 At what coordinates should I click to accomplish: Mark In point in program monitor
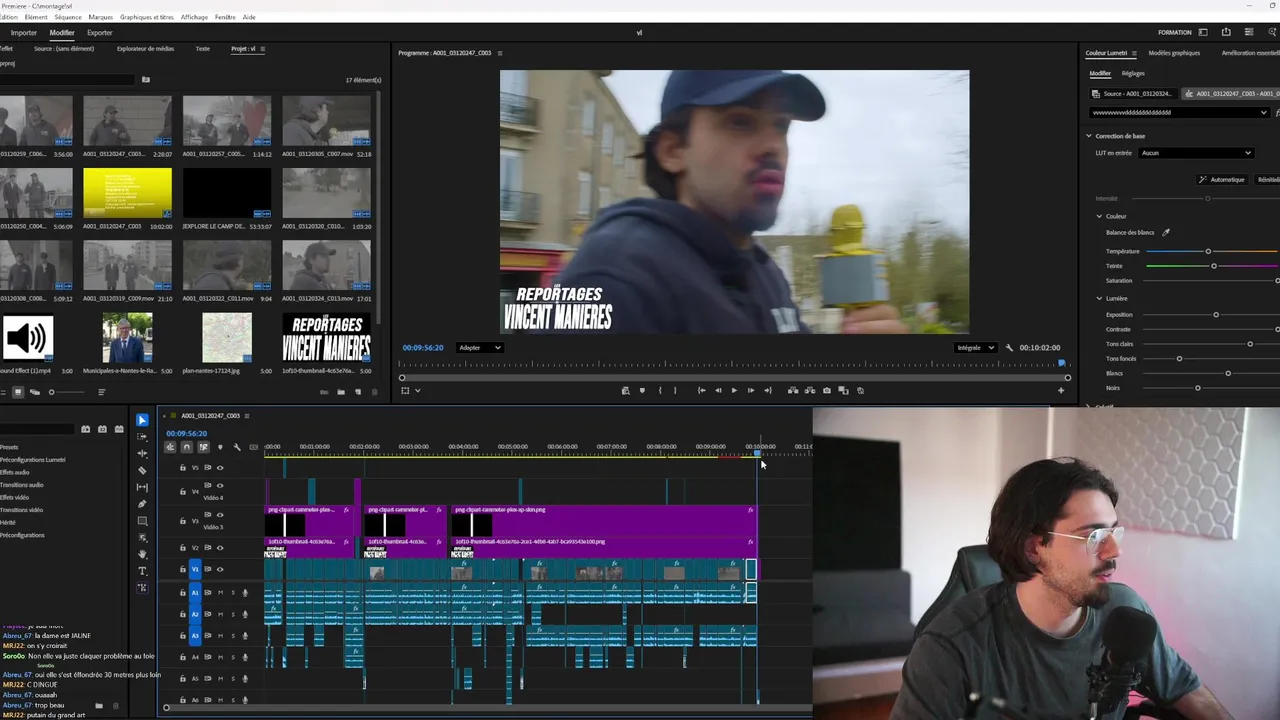pyautogui.click(x=659, y=391)
